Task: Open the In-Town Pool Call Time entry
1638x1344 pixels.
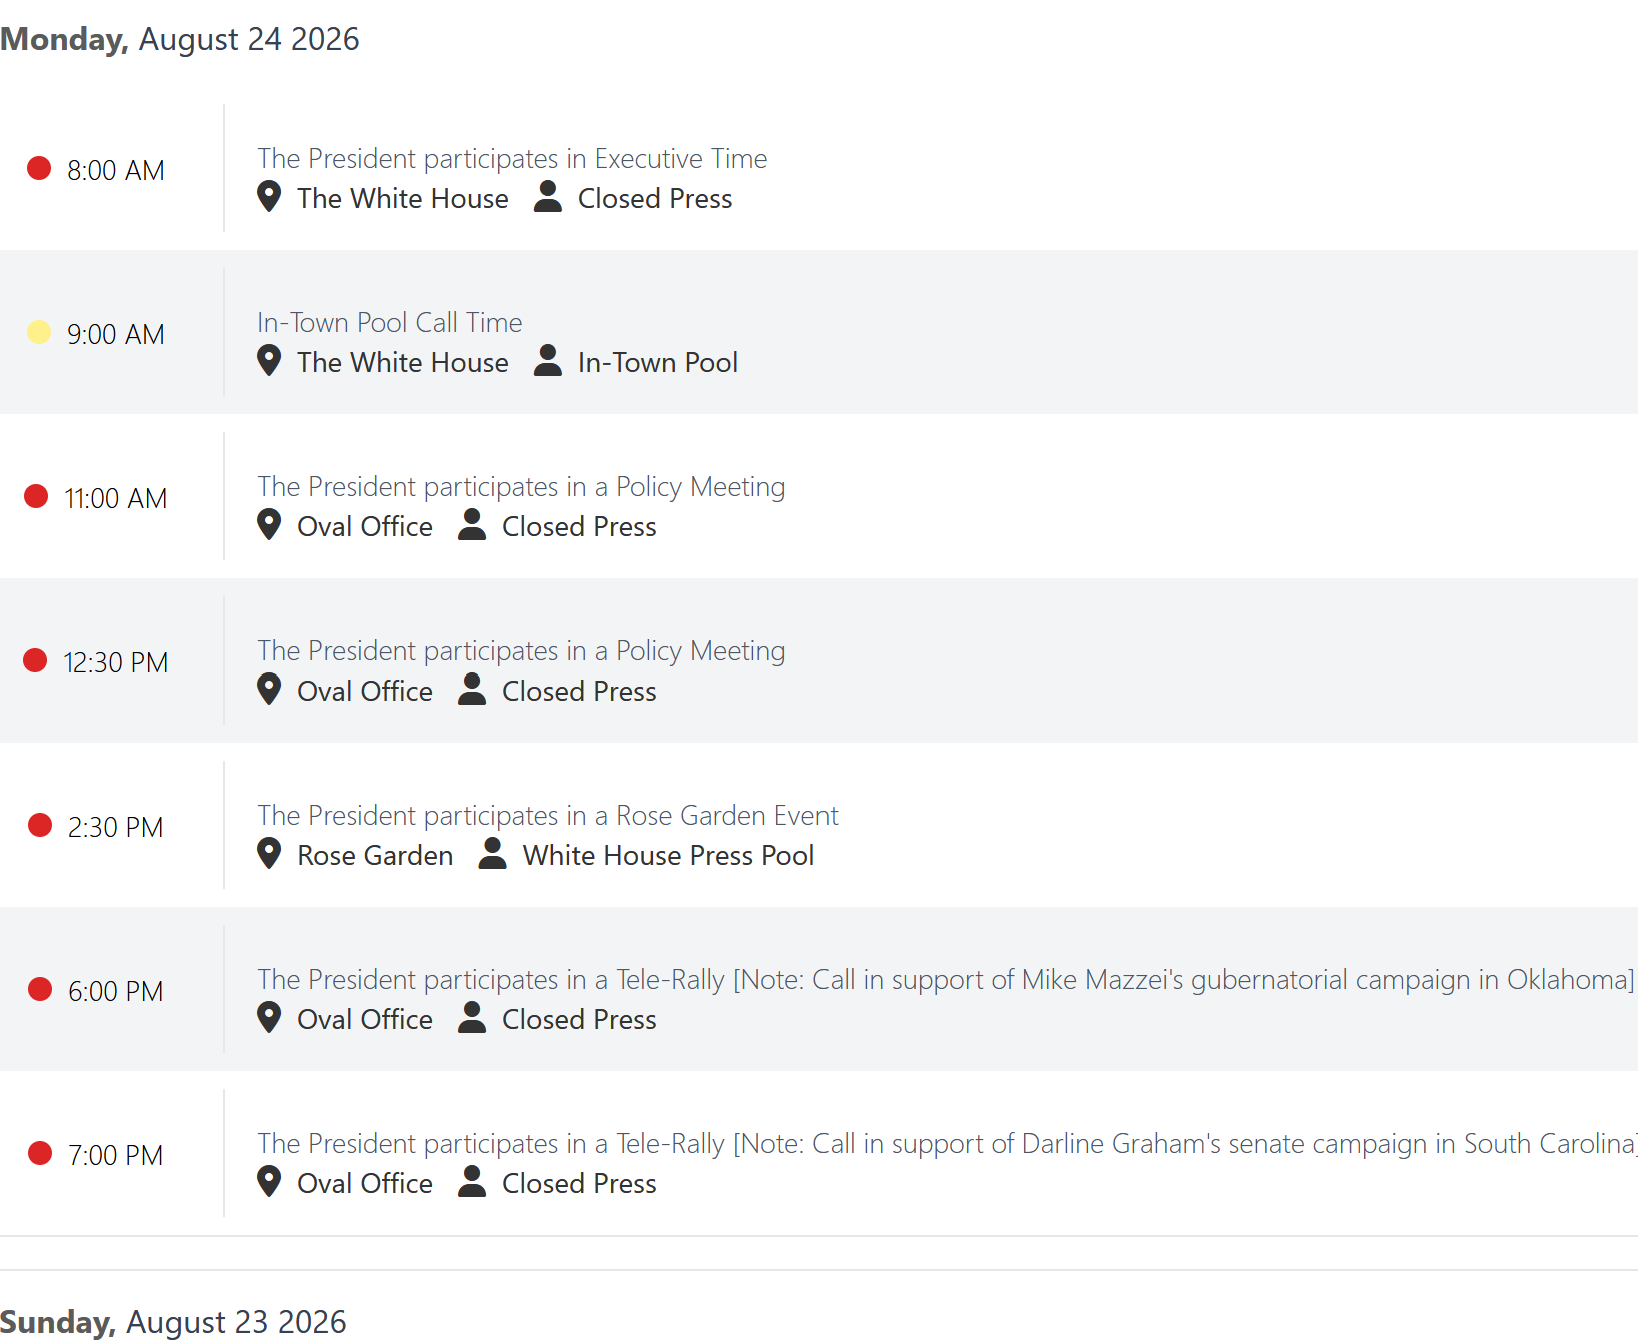Action: [390, 322]
